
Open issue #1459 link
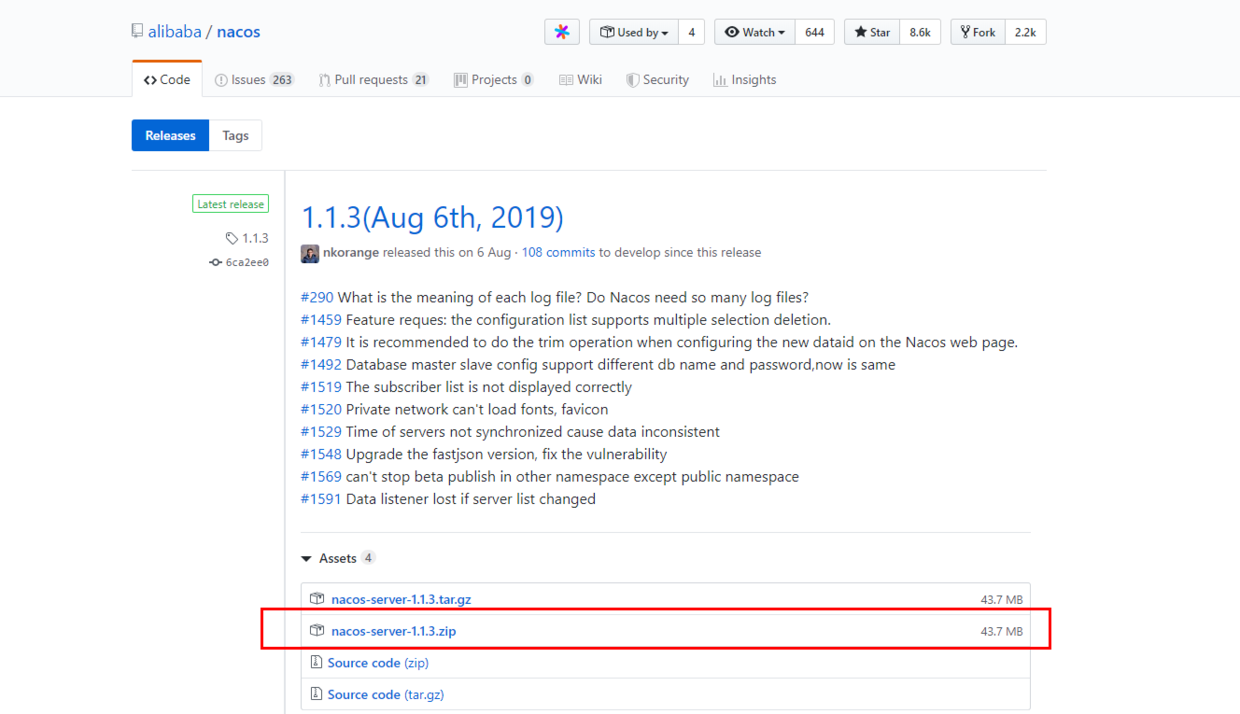tap(321, 320)
